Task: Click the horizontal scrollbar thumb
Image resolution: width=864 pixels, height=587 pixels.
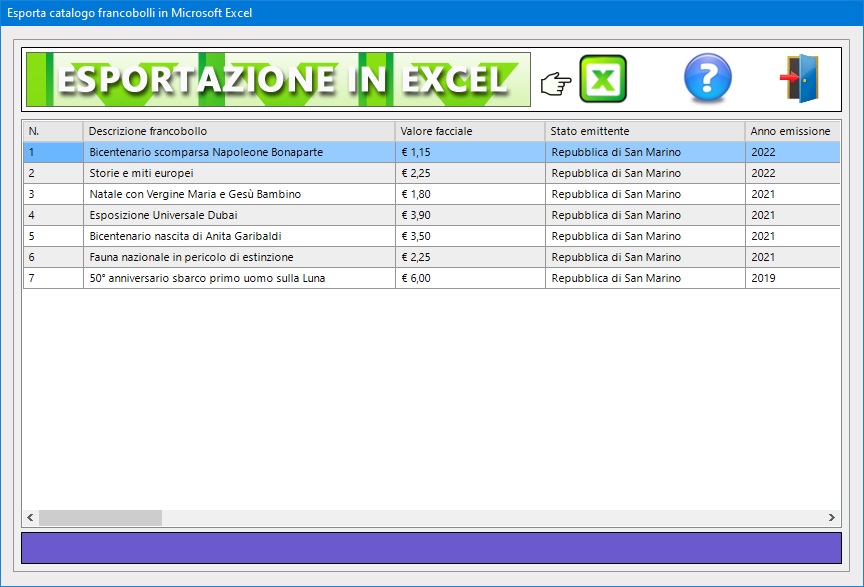Action: pos(100,518)
